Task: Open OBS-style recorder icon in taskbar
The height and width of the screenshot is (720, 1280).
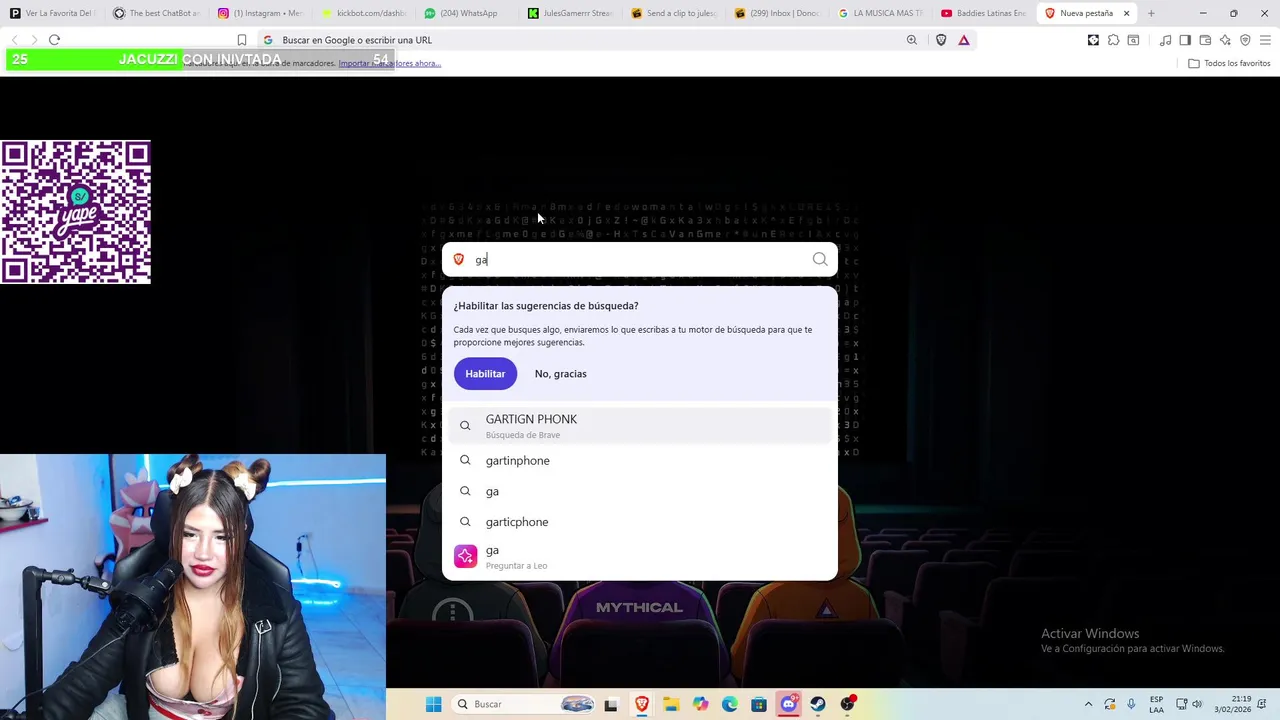Action: 848,704
